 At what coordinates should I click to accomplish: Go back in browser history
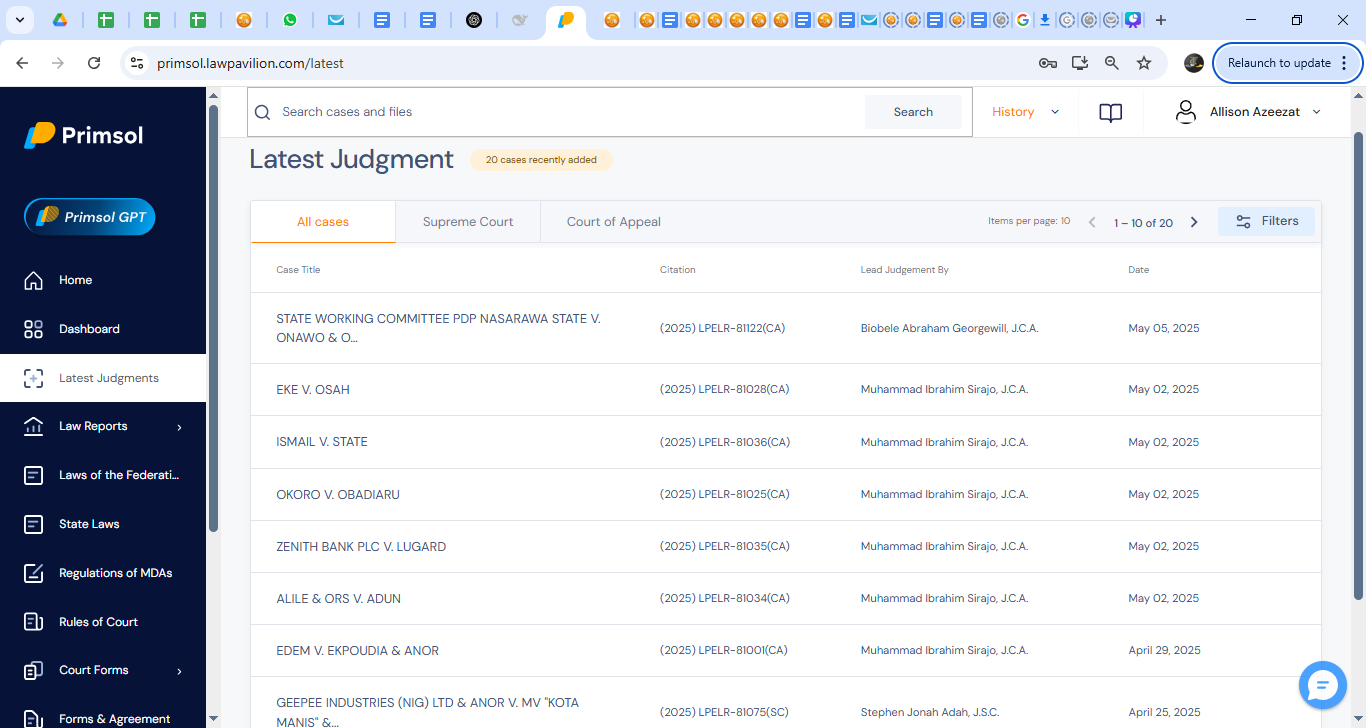(22, 63)
